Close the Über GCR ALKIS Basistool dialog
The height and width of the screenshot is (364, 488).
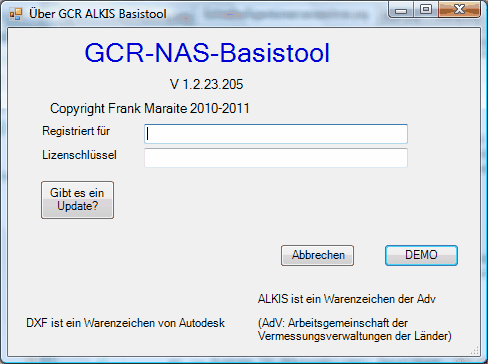(459, 10)
